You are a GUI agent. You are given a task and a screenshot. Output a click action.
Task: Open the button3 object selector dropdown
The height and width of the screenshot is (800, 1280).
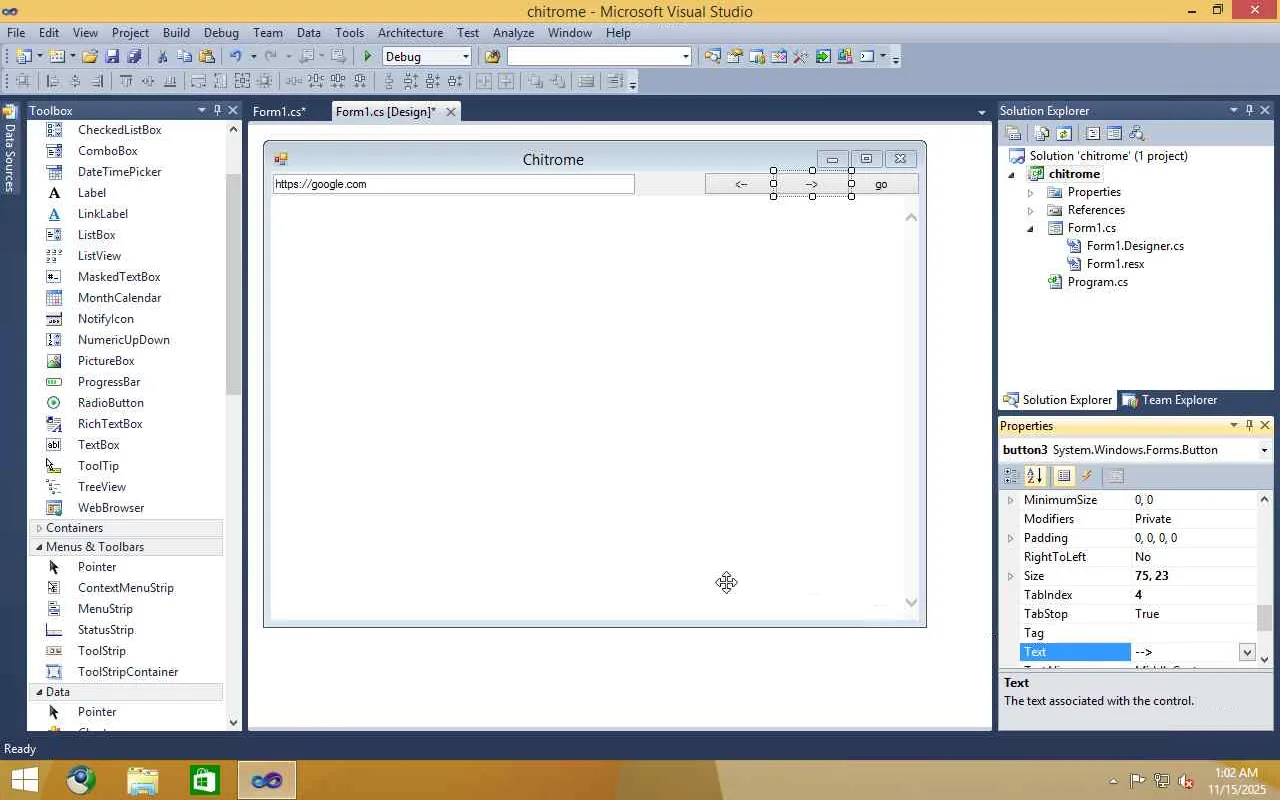(x=1264, y=450)
